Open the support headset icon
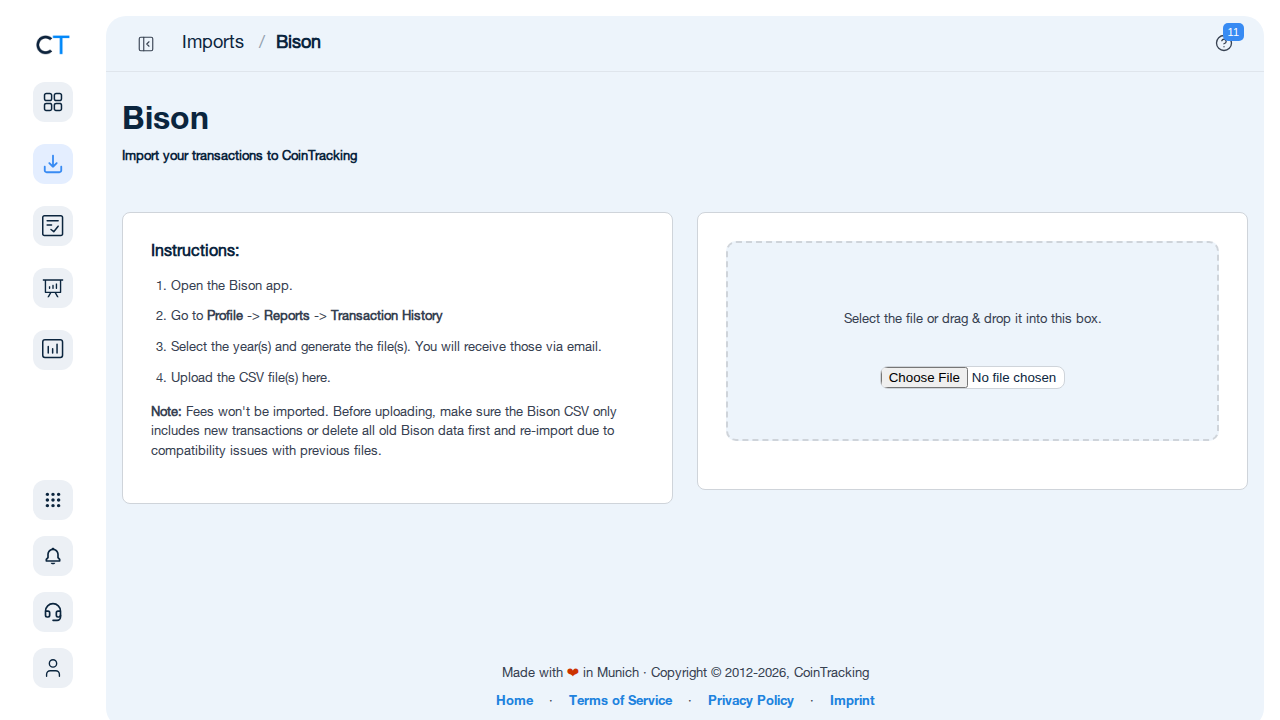 pos(53,612)
